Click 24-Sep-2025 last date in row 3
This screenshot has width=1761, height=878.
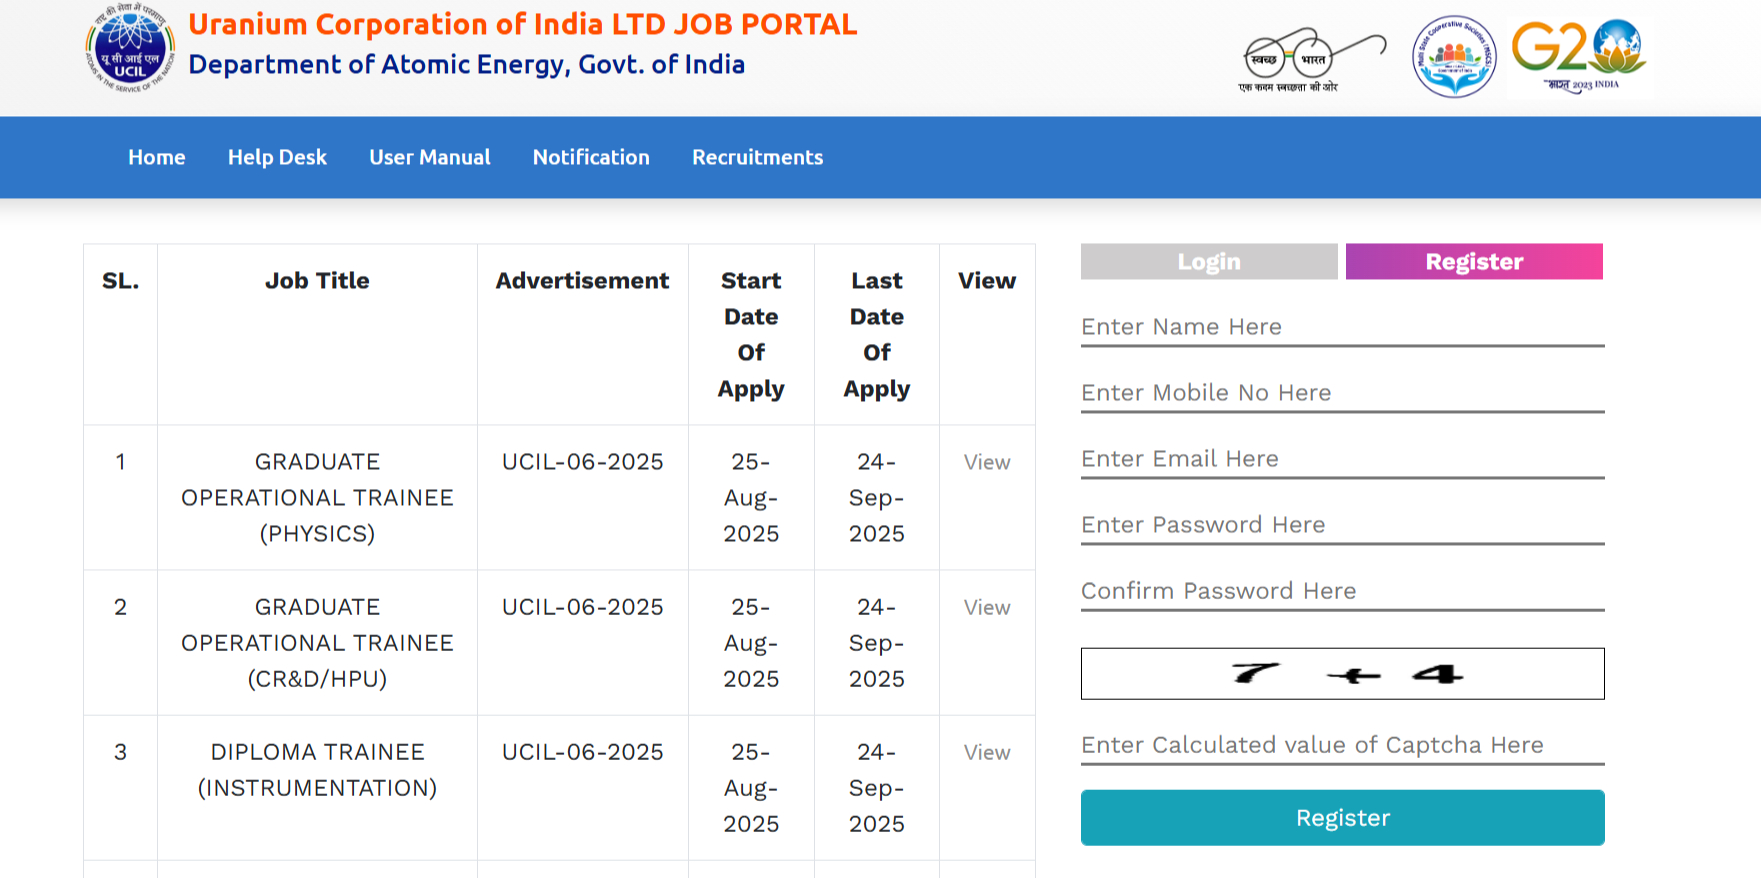coord(877,788)
